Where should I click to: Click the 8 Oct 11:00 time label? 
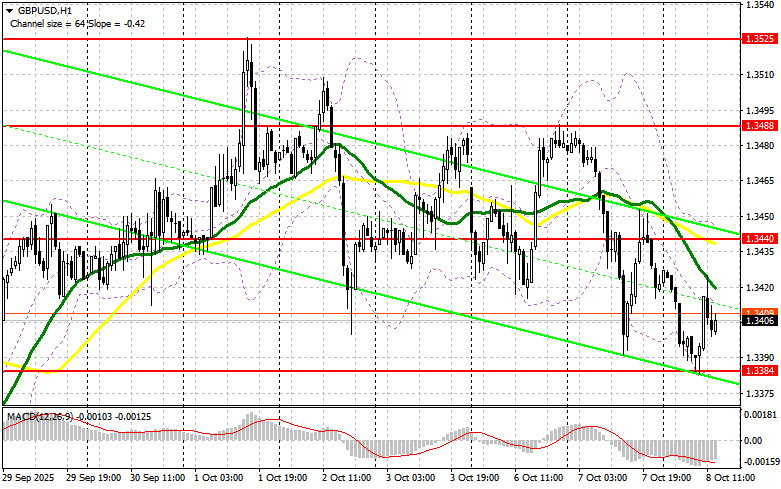731,478
